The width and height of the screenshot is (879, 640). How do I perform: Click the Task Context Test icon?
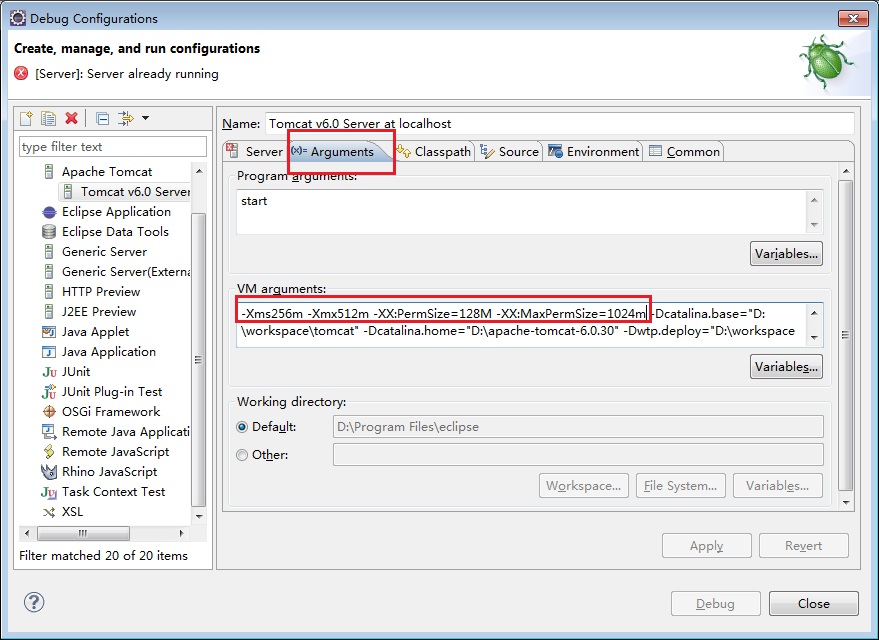coord(49,492)
